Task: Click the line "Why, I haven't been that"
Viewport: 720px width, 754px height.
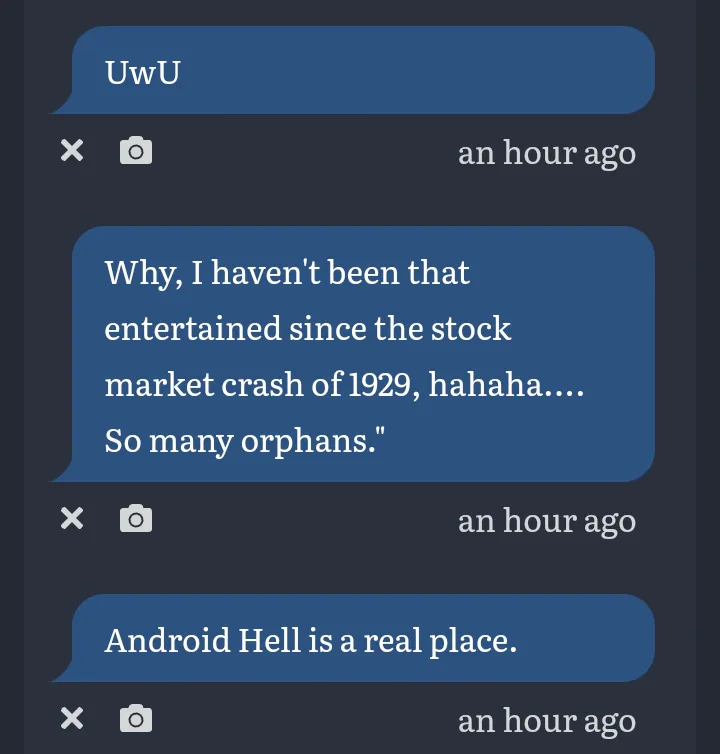Action: pos(287,273)
